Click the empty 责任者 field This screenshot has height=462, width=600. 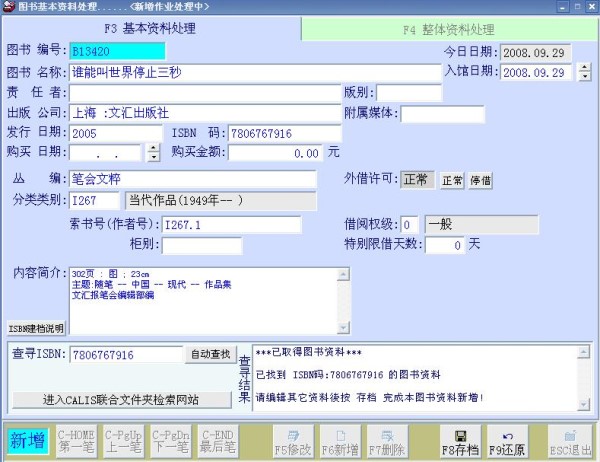click(x=205, y=93)
